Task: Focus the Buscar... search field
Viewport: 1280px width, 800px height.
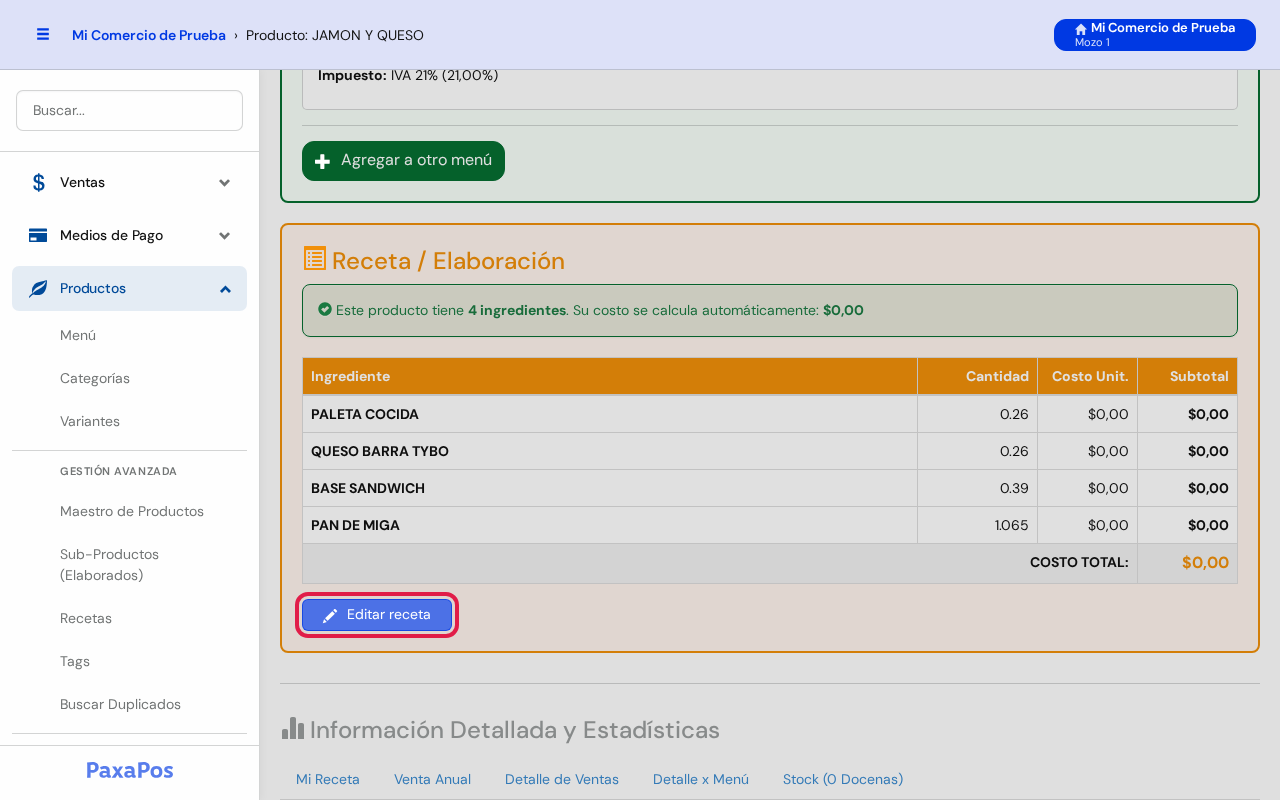Action: point(129,110)
